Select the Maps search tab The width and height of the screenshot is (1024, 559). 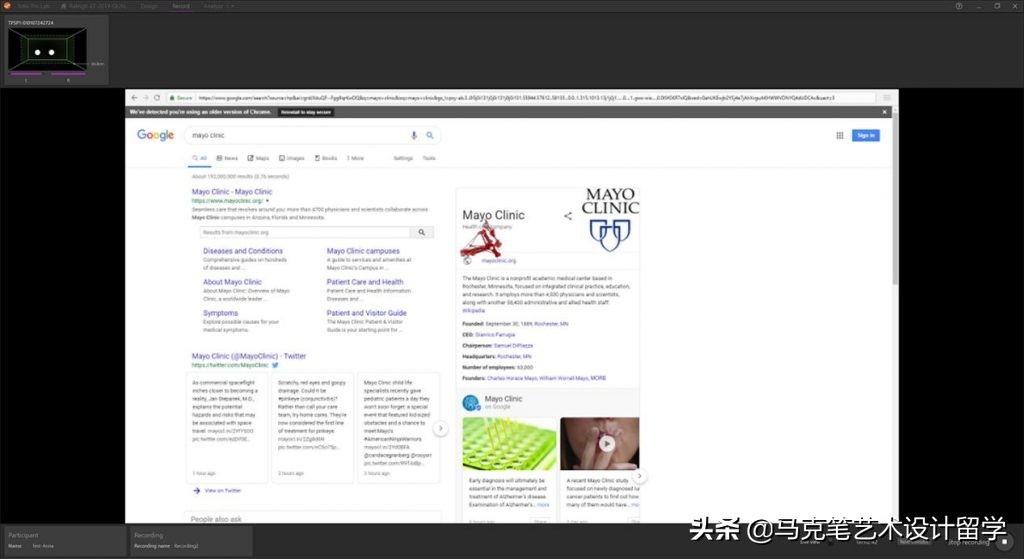coord(258,158)
